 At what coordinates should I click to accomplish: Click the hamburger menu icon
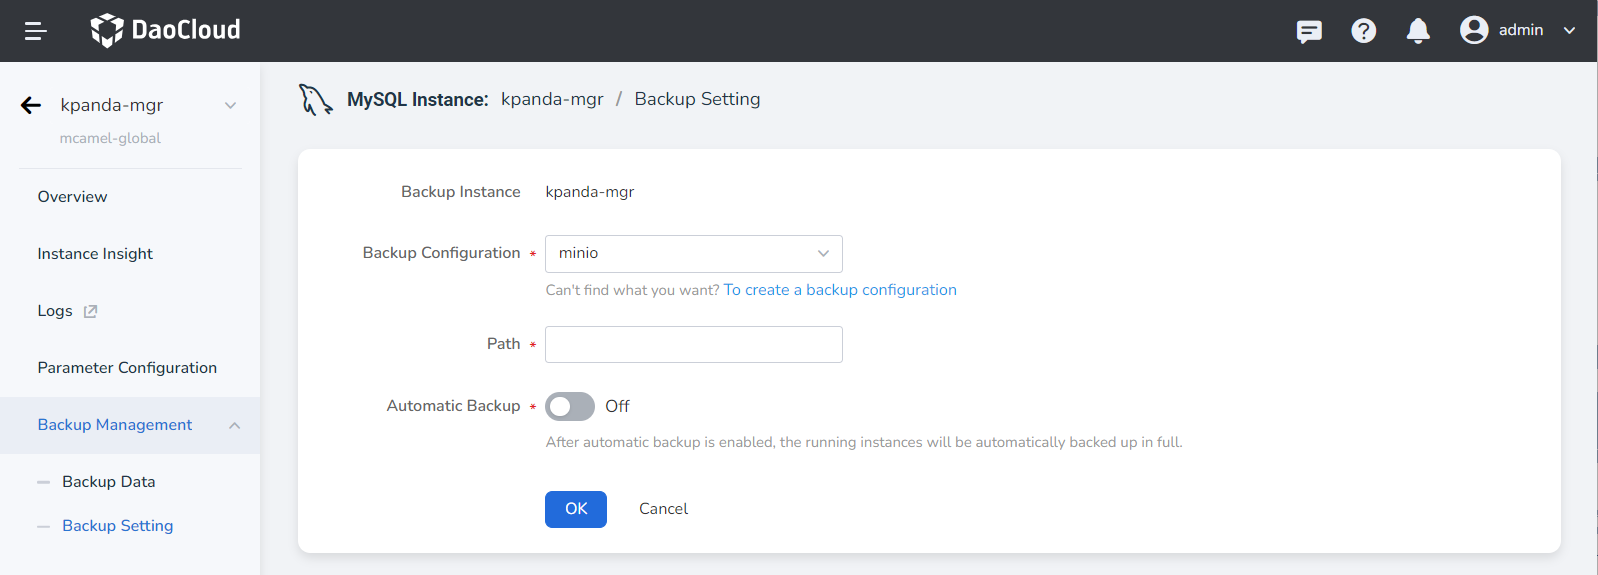coord(36,31)
